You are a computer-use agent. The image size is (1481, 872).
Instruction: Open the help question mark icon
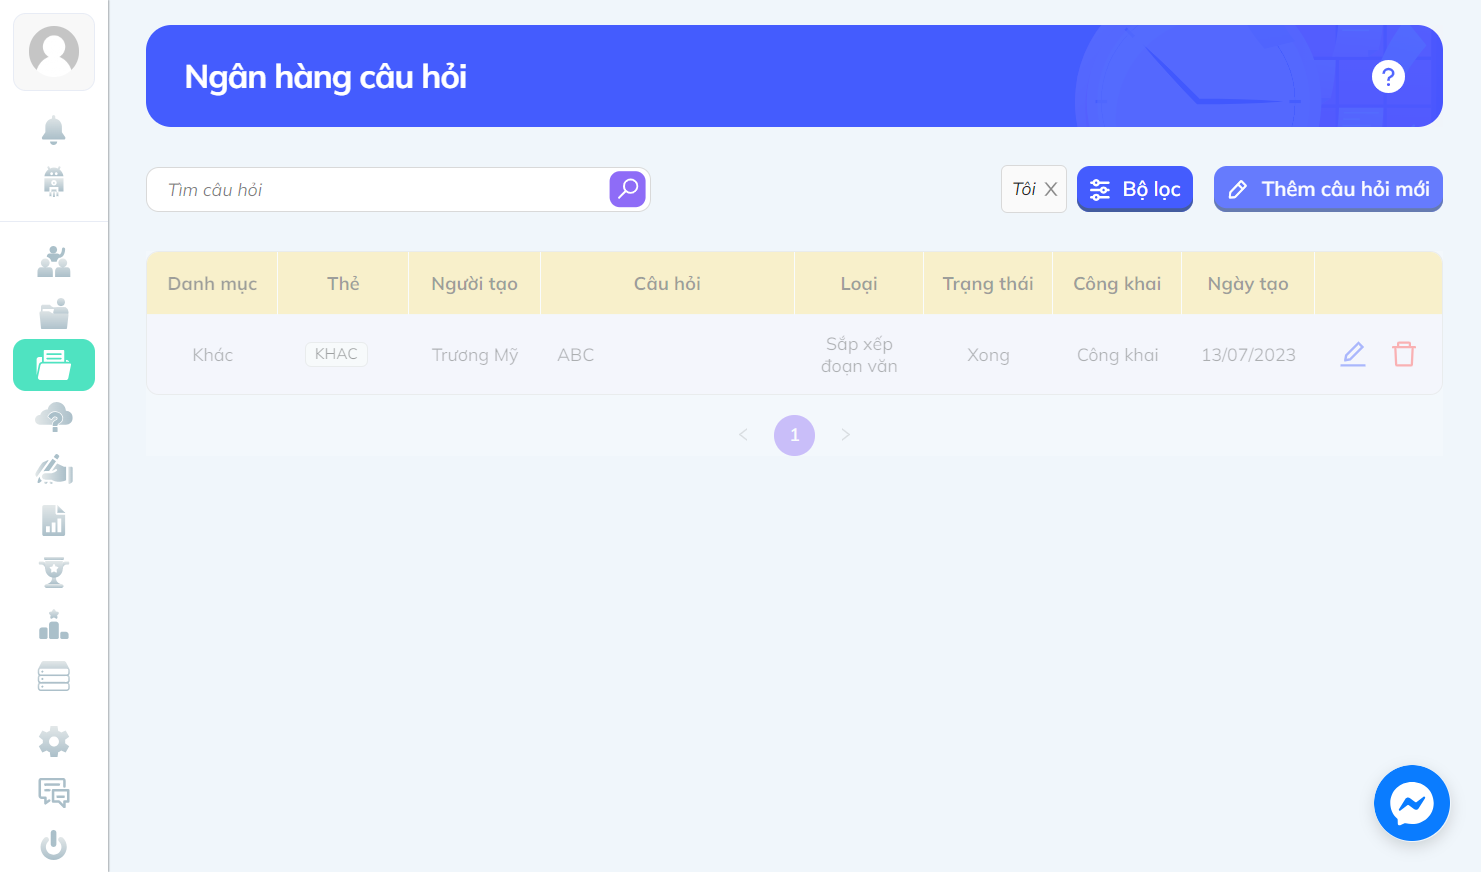[x=1388, y=76]
